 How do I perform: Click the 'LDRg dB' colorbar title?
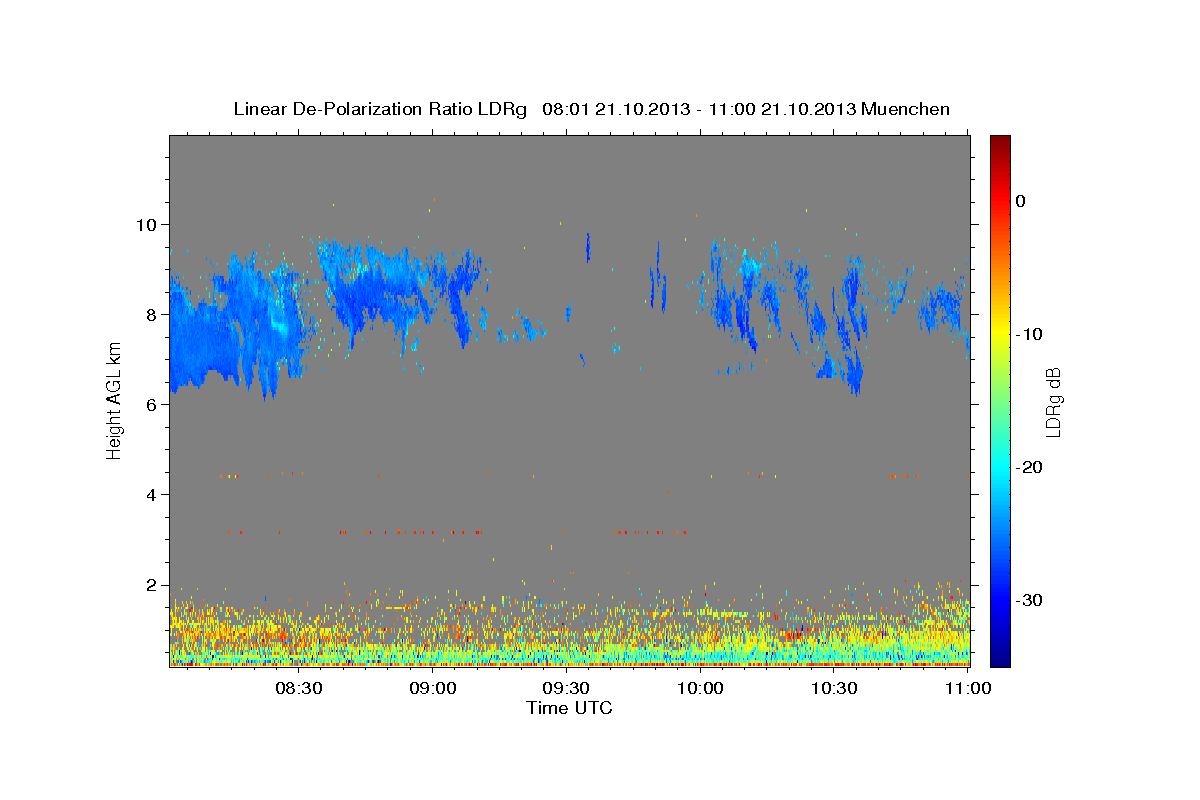pos(1053,400)
